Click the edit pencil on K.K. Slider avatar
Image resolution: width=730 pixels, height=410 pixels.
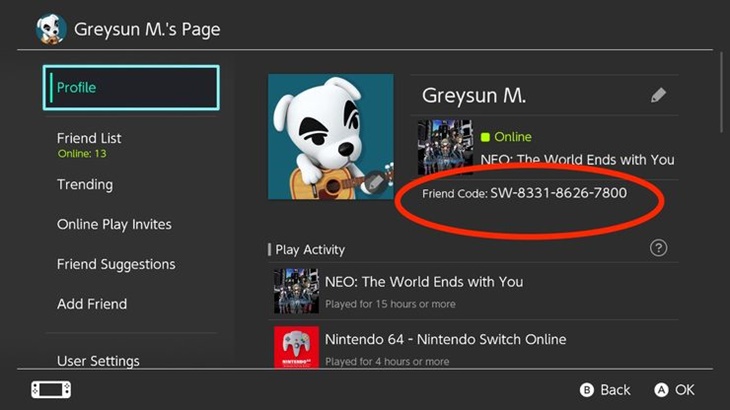click(374, 183)
